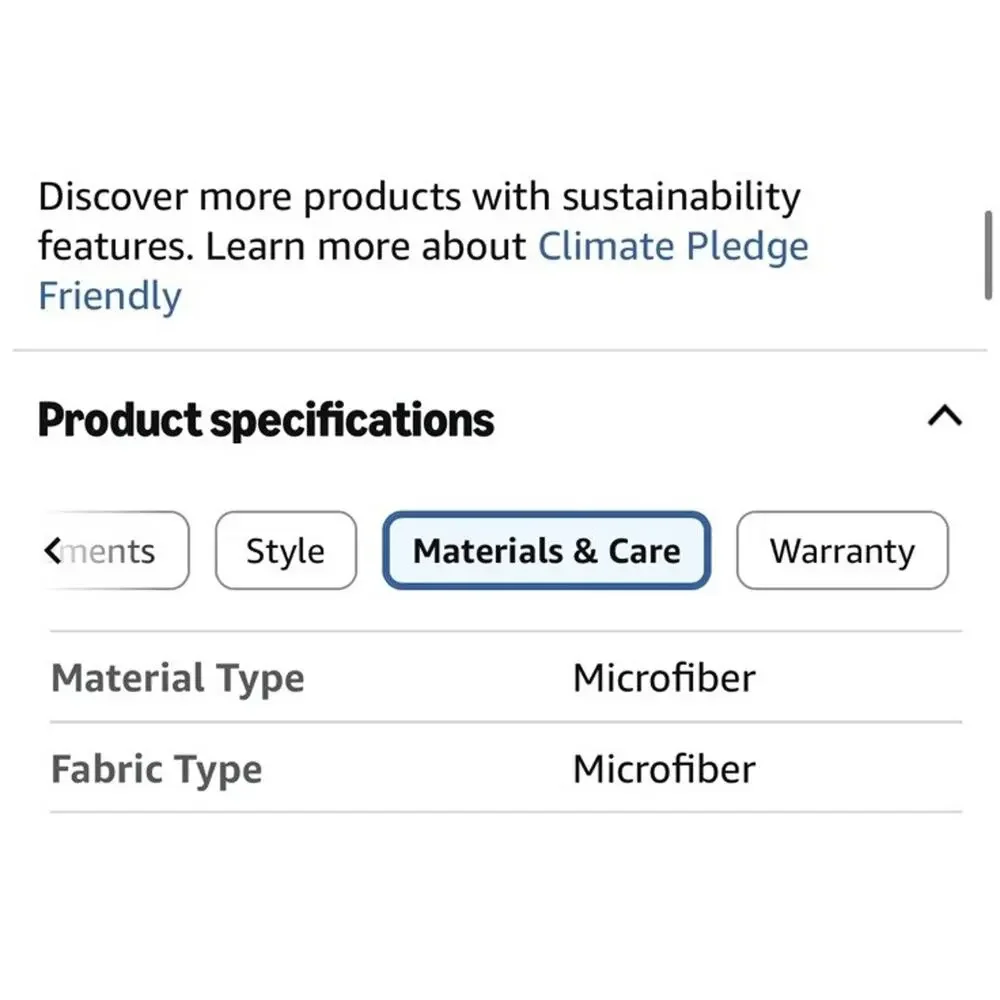Select the Fabric Type label
Screen dimensions: 1000x1000
coord(156,769)
